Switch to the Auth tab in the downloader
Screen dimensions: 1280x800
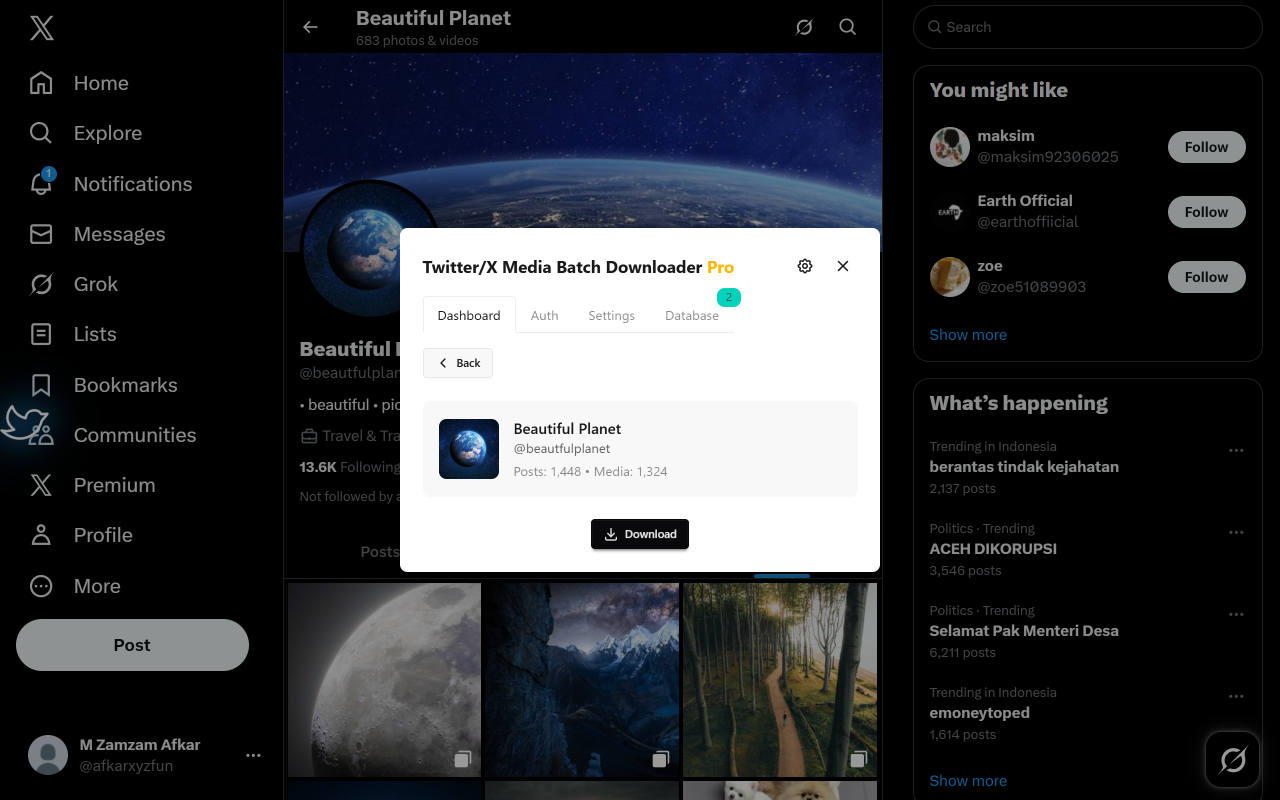tap(544, 315)
